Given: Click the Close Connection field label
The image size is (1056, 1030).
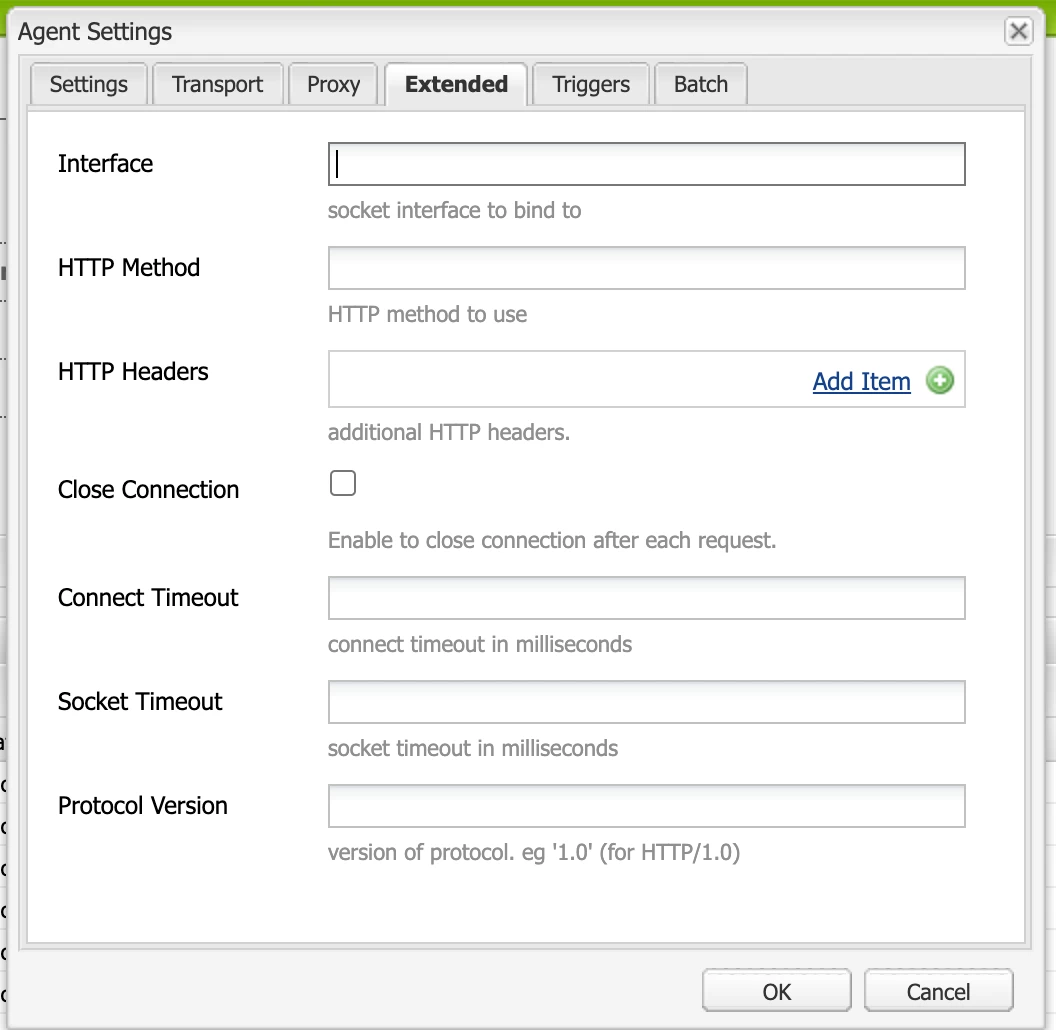Looking at the screenshot, I should [x=148, y=490].
